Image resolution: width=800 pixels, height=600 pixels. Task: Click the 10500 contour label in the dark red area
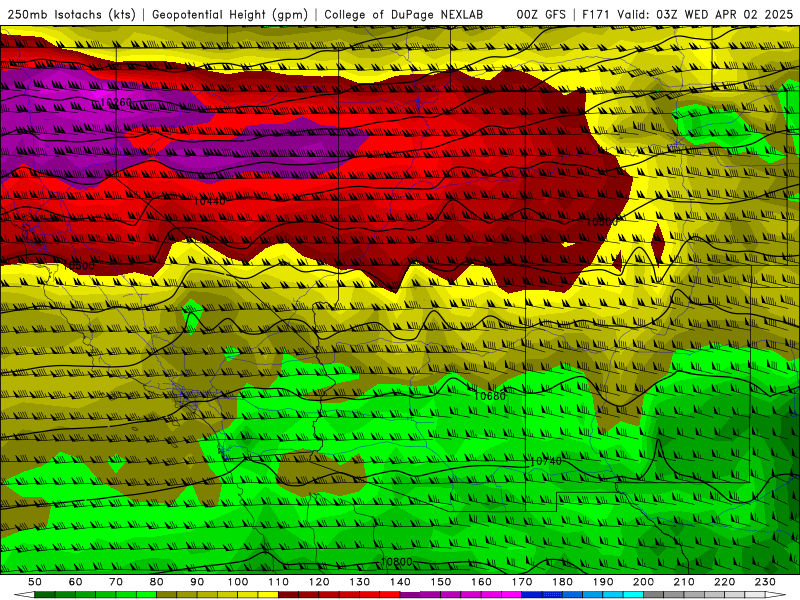click(602, 222)
